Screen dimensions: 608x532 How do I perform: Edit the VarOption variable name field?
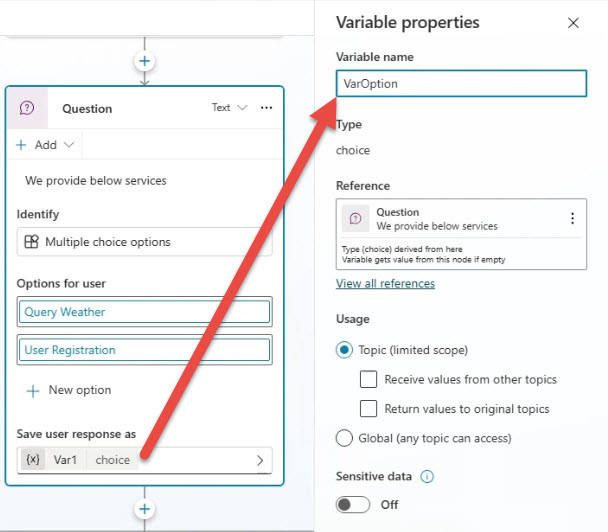click(461, 84)
